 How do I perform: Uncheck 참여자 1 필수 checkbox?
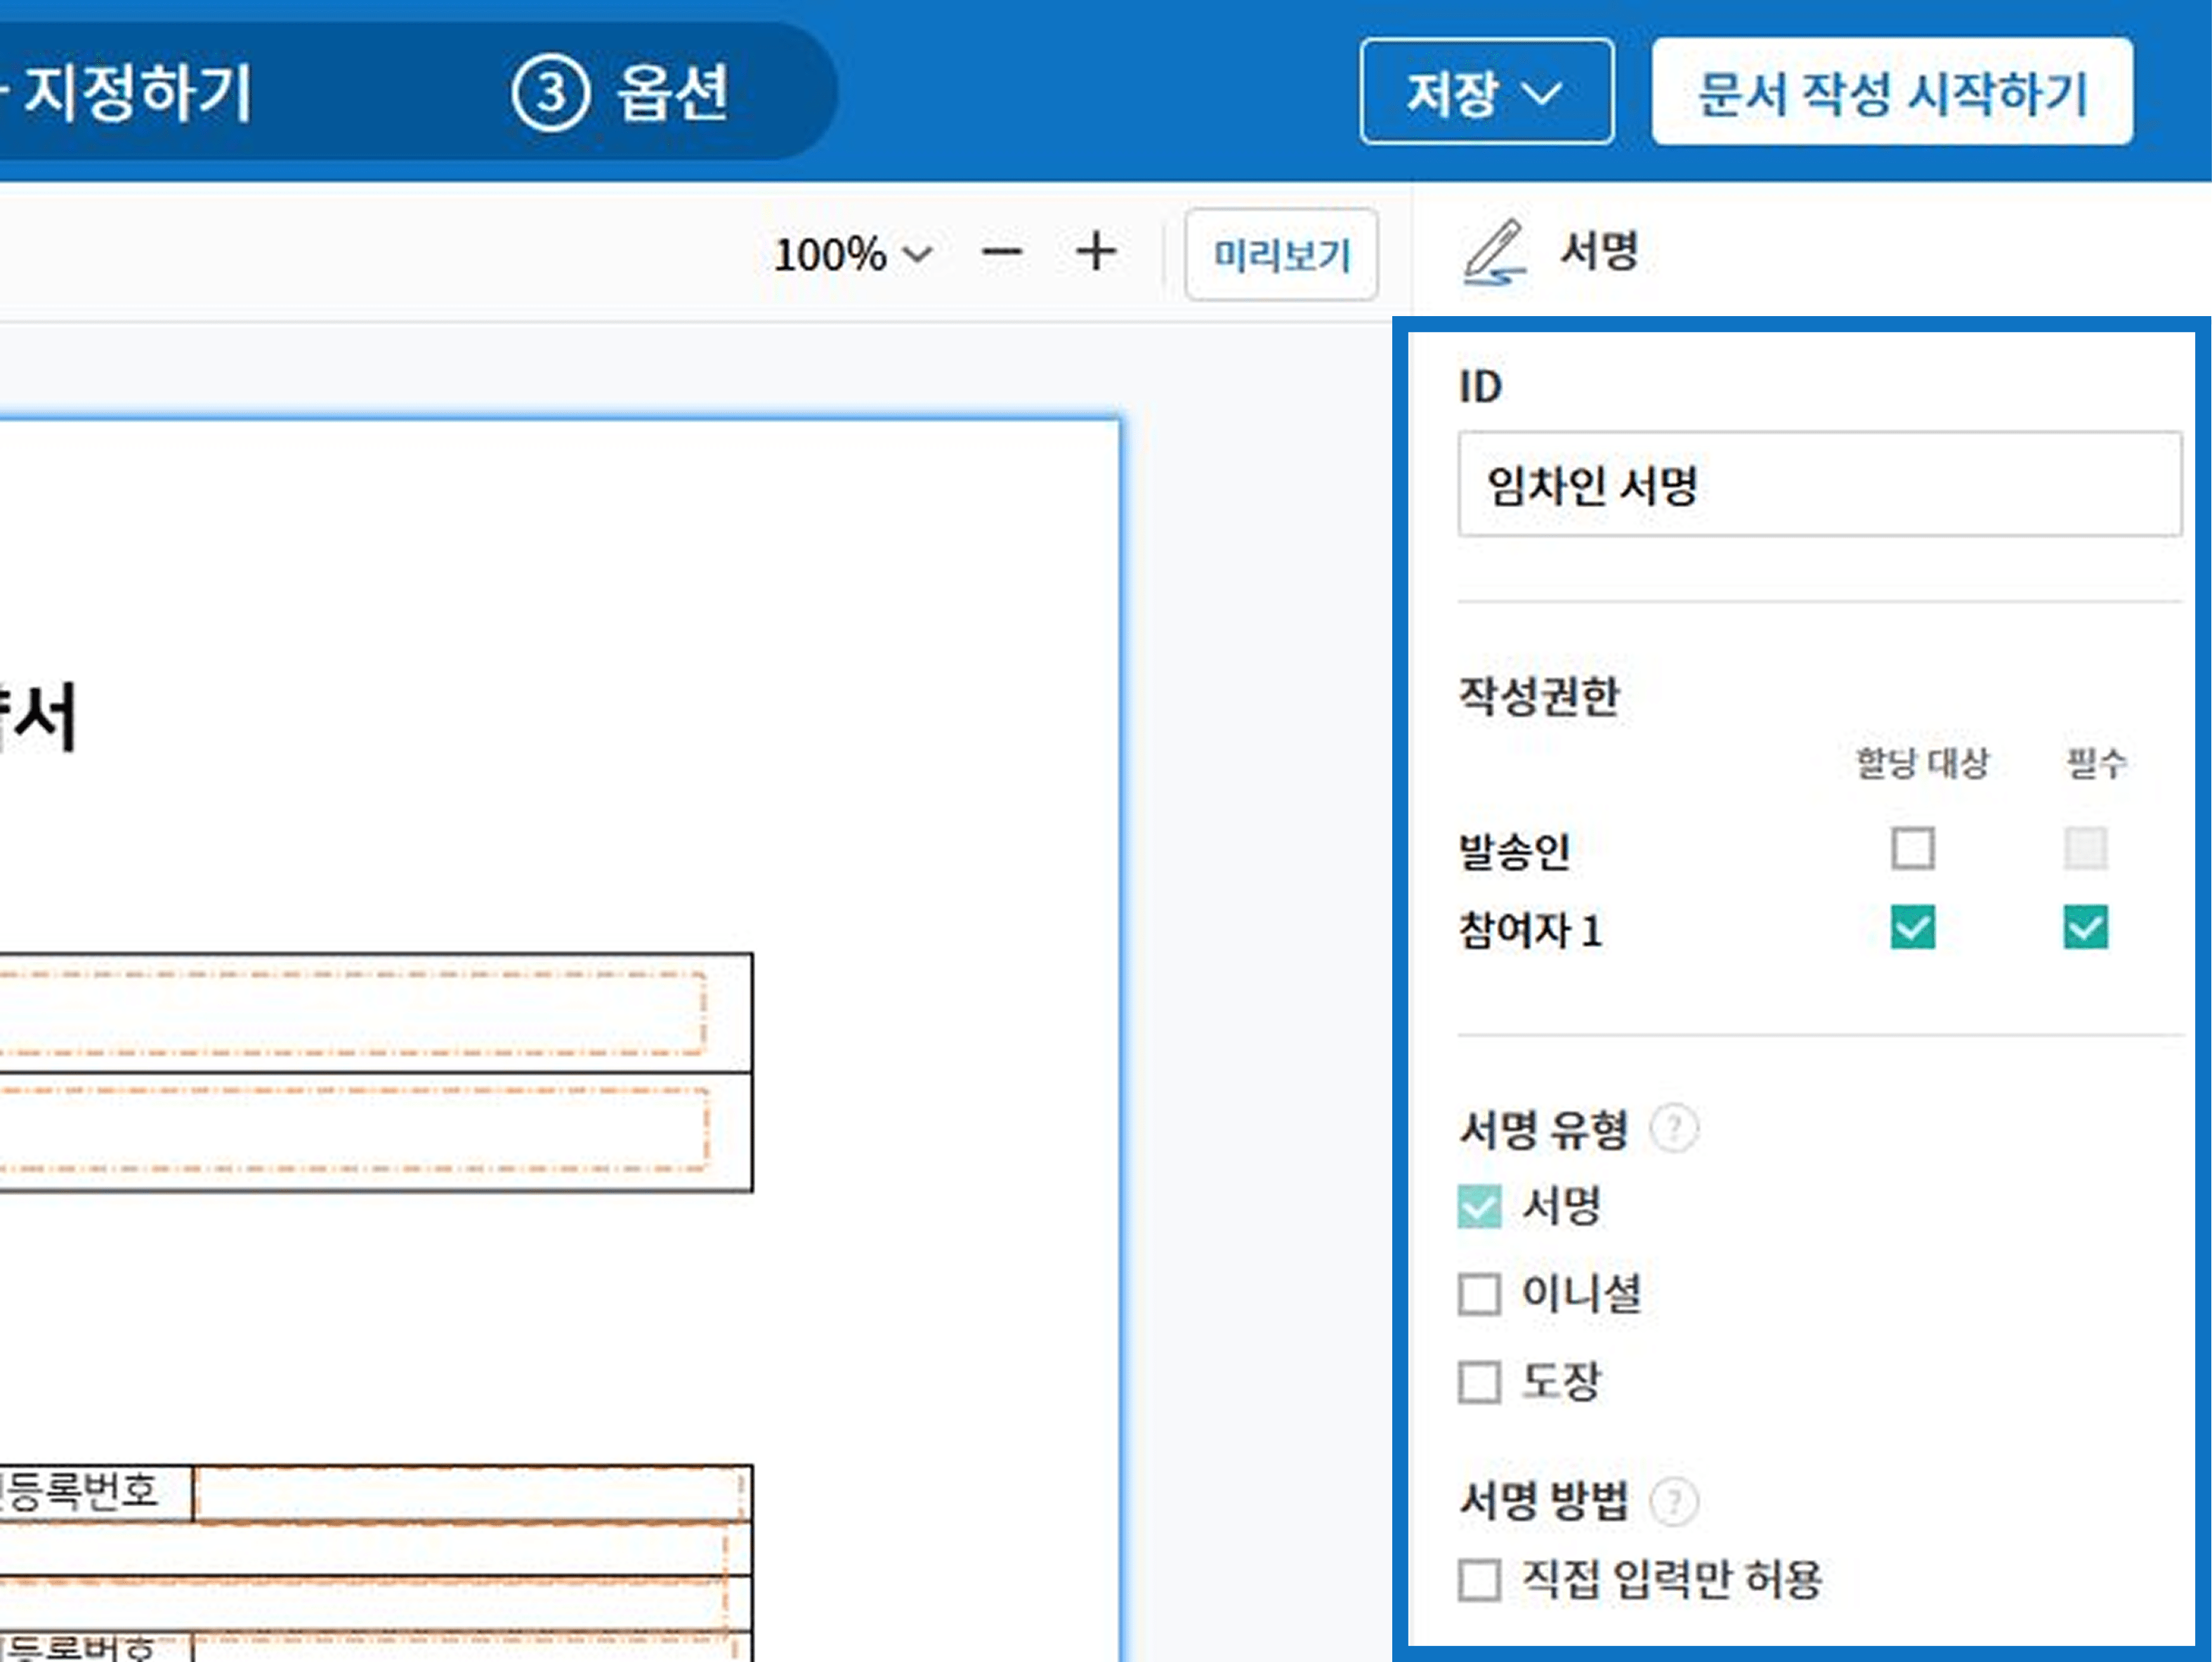[x=2085, y=928]
